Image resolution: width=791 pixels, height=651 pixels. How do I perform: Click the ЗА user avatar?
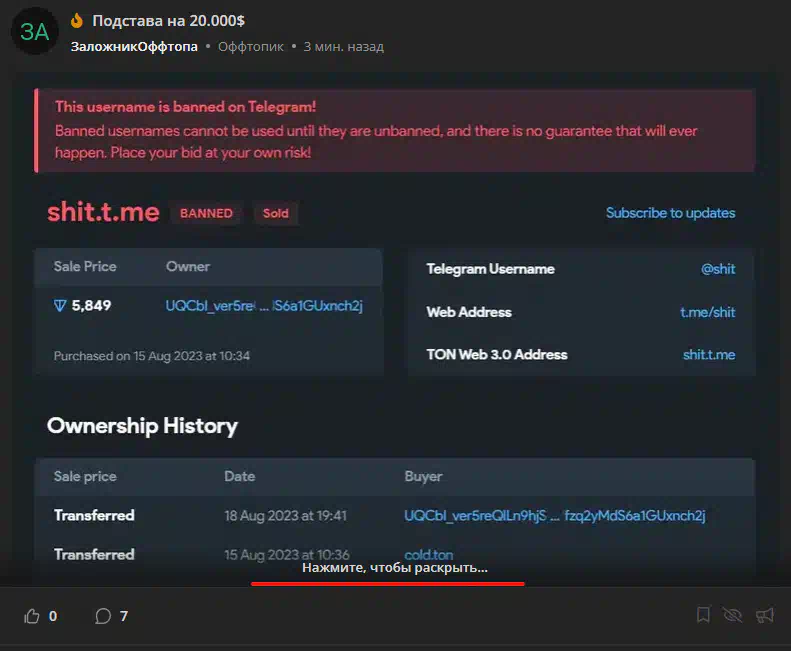[x=34, y=31]
